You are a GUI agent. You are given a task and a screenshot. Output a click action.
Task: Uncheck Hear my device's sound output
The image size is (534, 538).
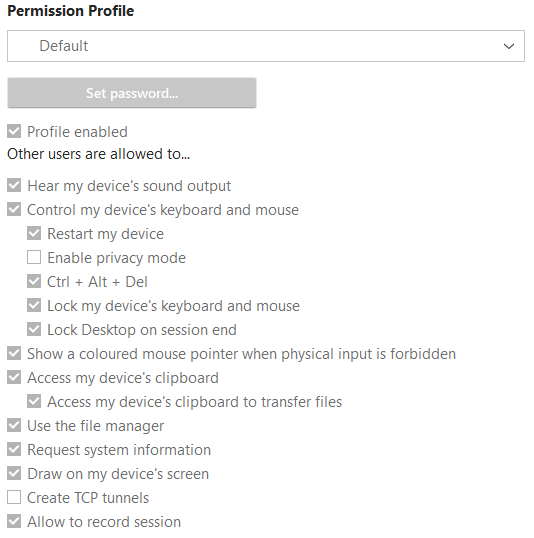pyautogui.click(x=14, y=185)
